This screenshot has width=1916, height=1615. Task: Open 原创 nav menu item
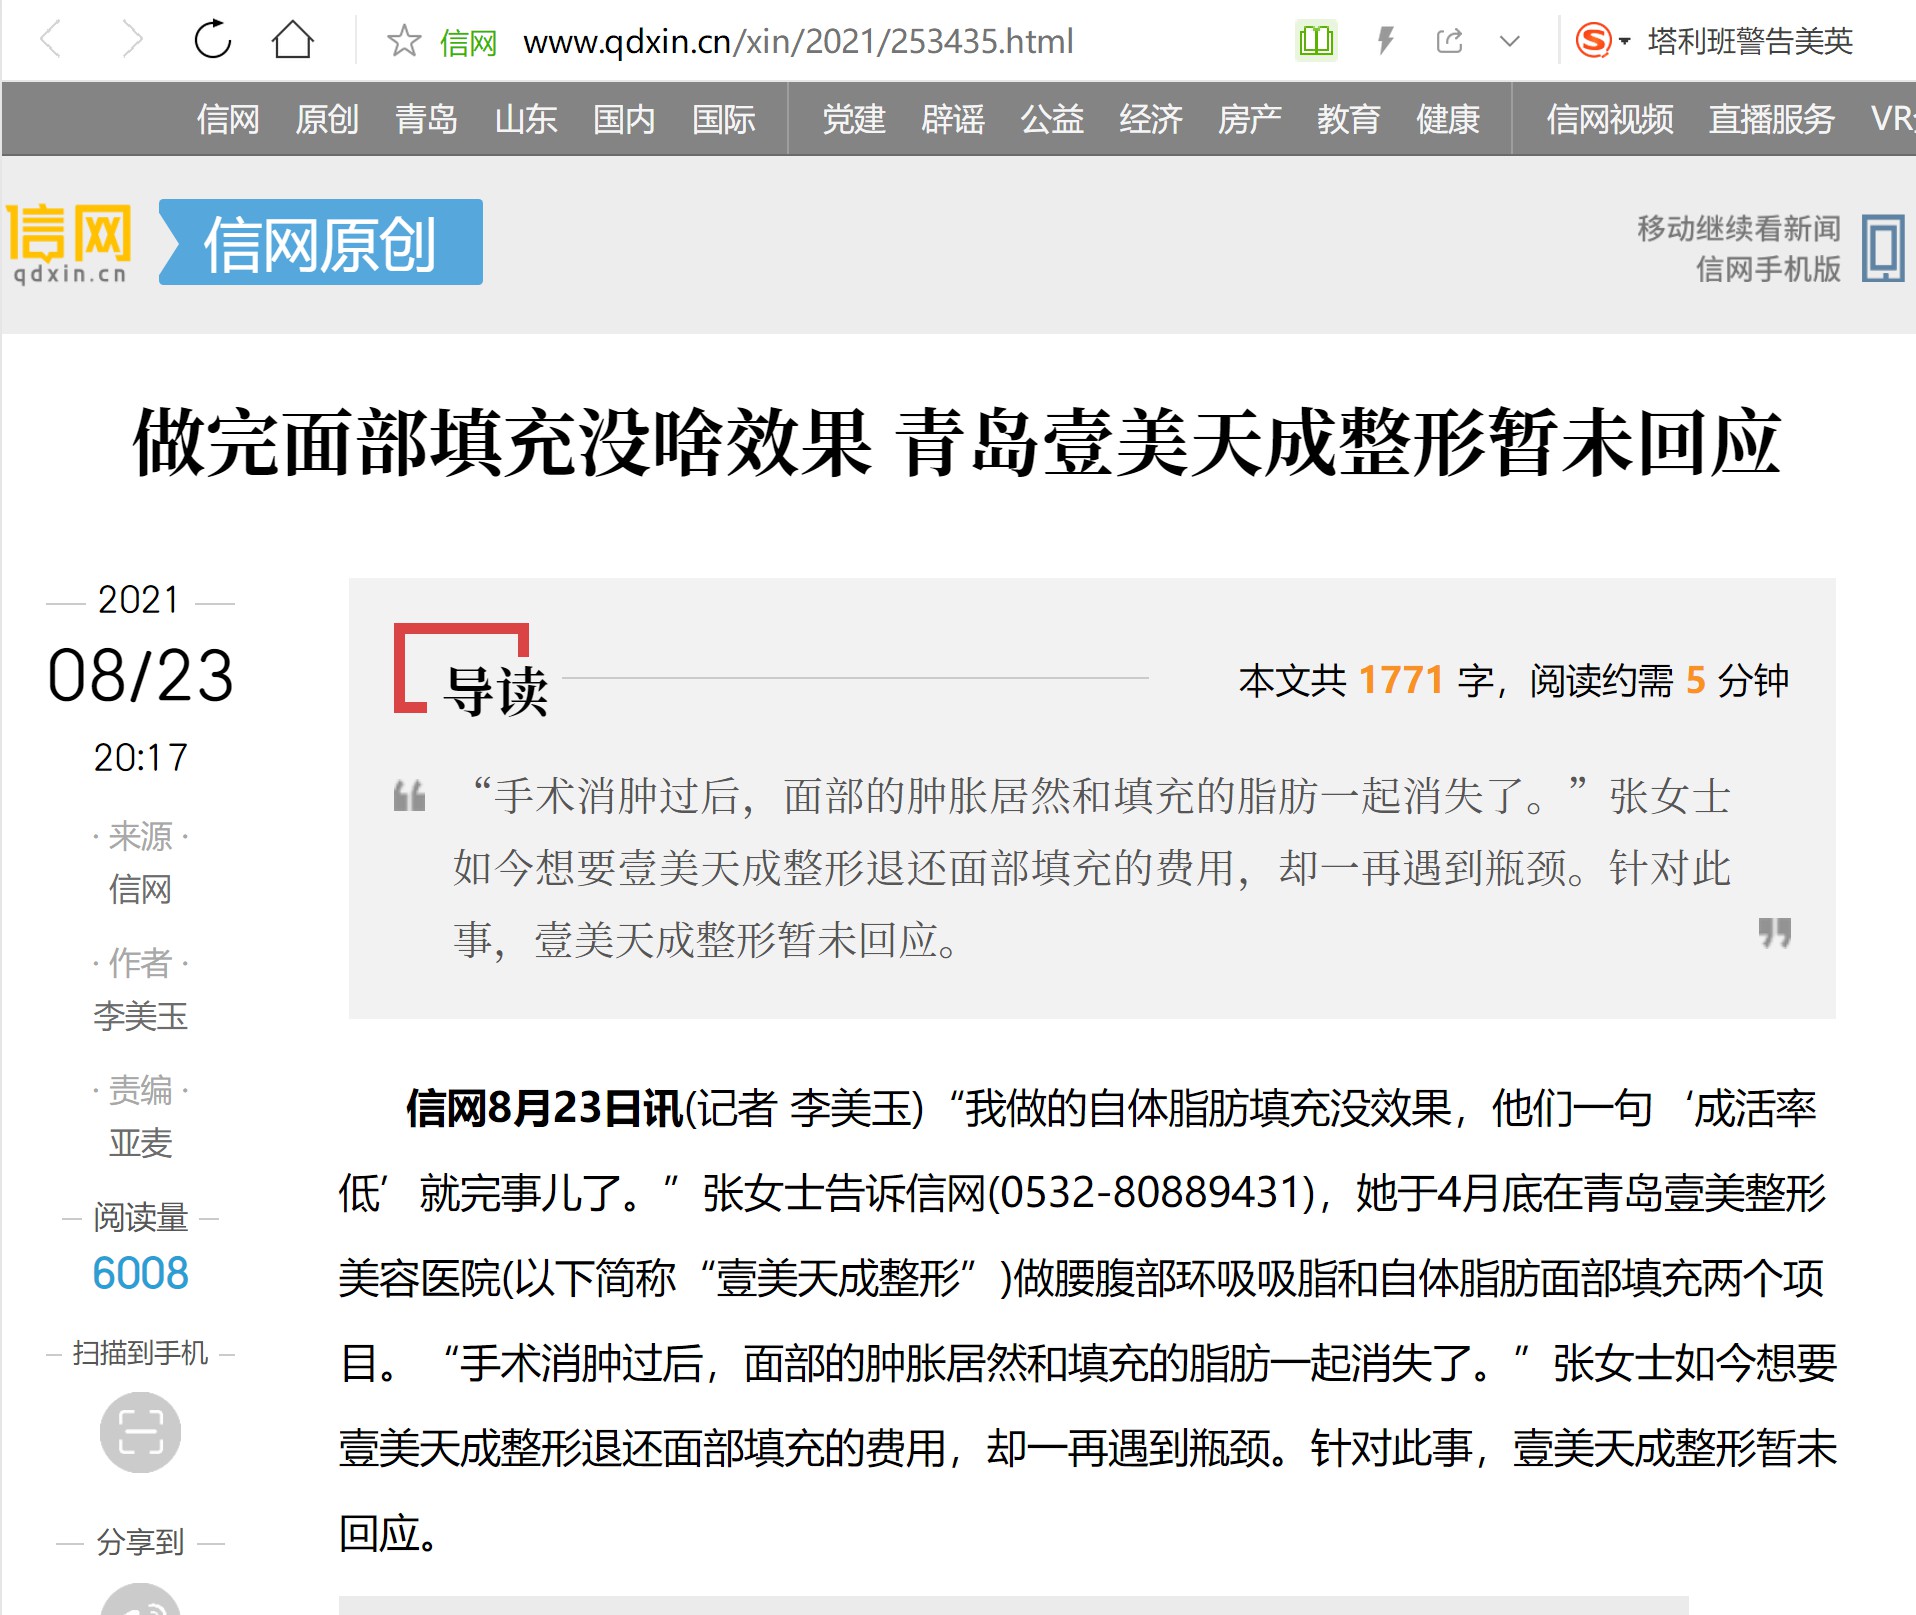[327, 119]
